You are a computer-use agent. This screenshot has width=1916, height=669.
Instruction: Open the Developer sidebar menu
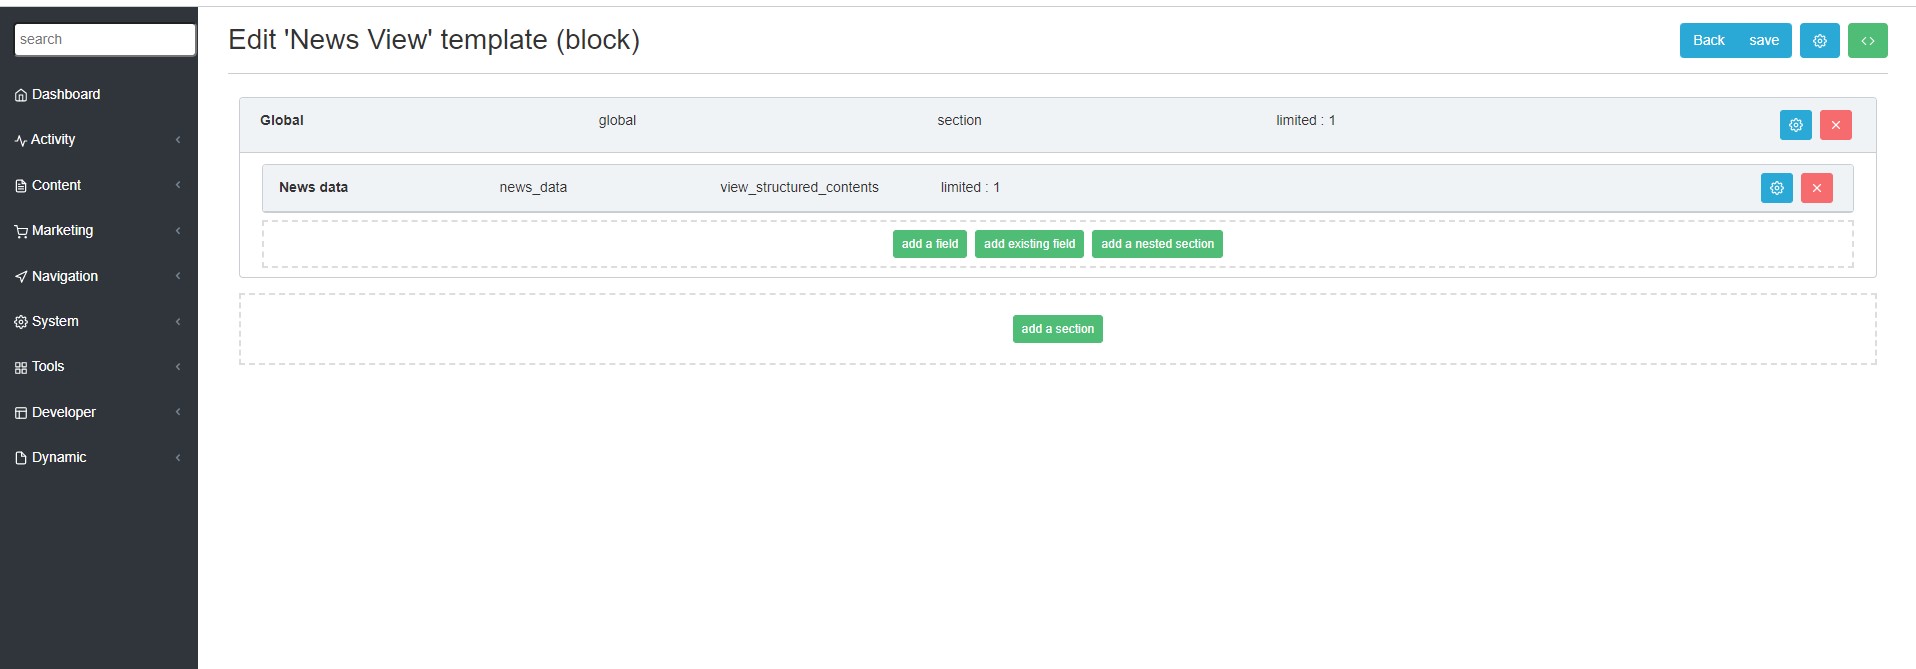(64, 412)
